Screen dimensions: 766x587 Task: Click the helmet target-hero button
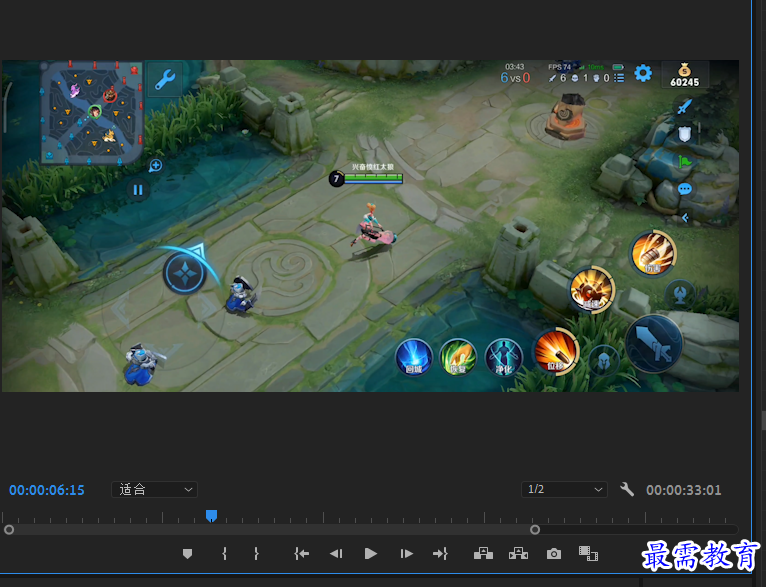click(x=603, y=361)
